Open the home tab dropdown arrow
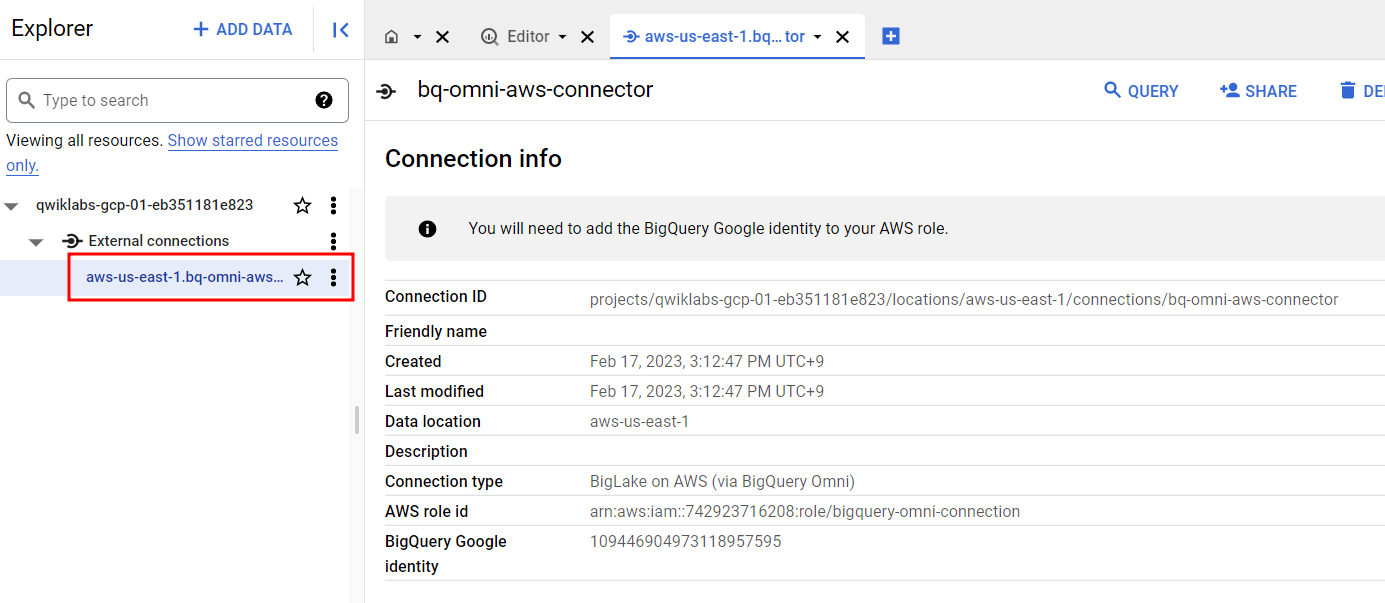 point(417,37)
